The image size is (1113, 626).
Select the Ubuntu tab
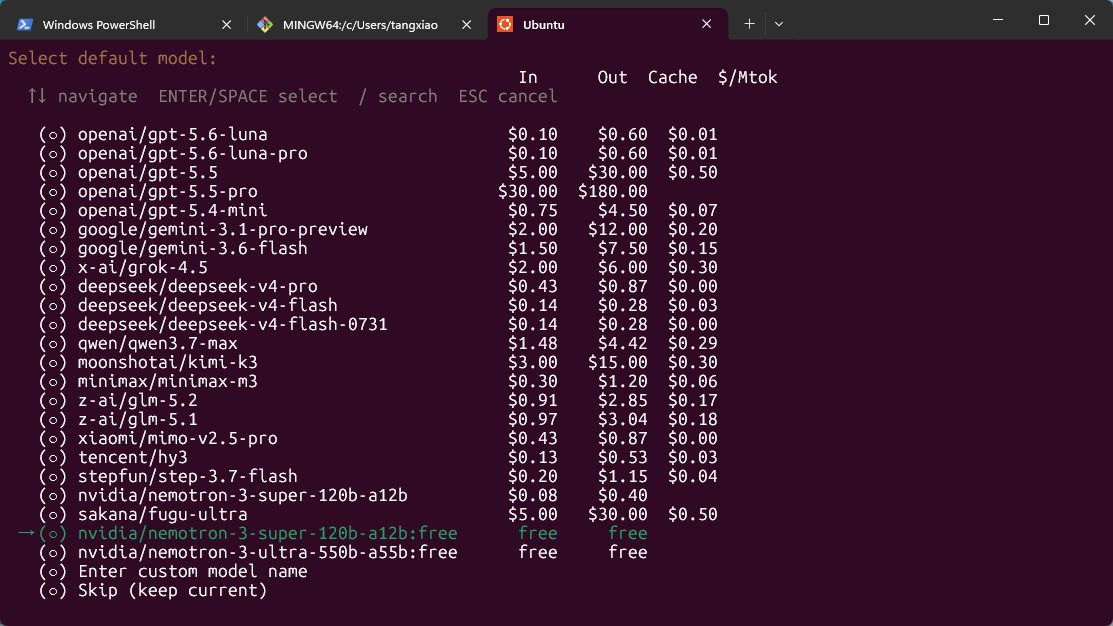[608, 24]
